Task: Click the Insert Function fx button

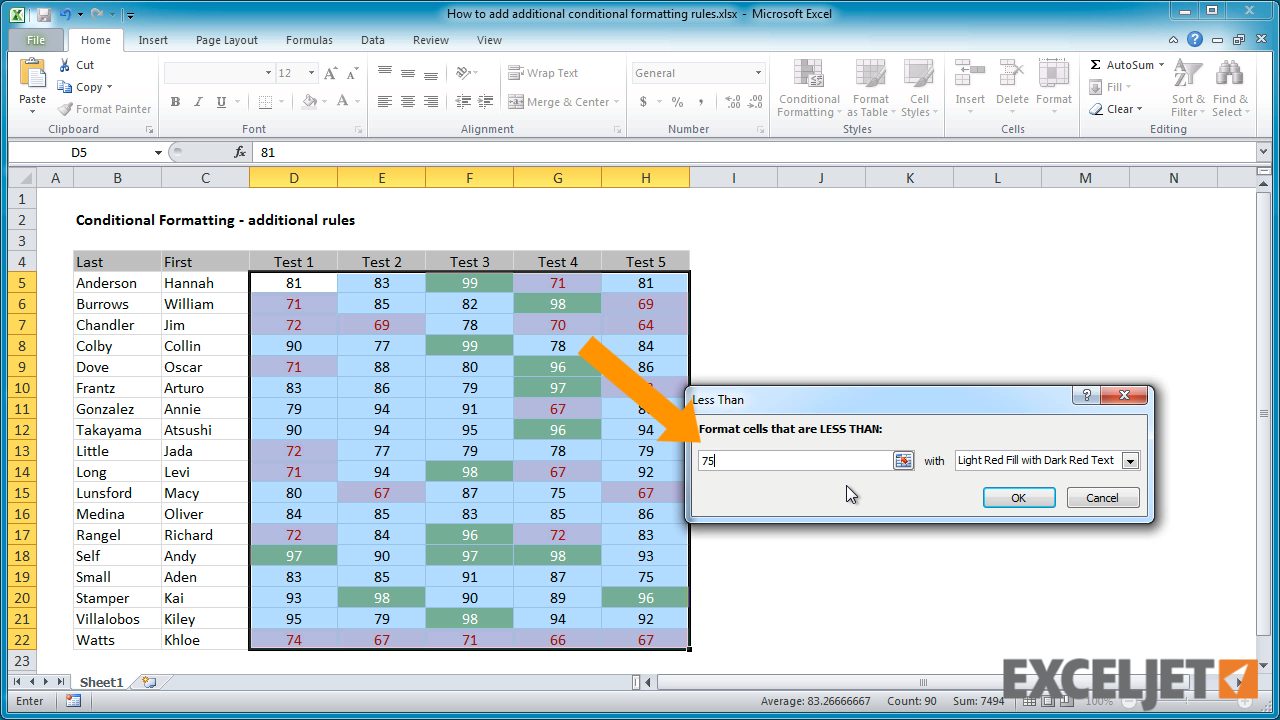Action: coord(240,152)
